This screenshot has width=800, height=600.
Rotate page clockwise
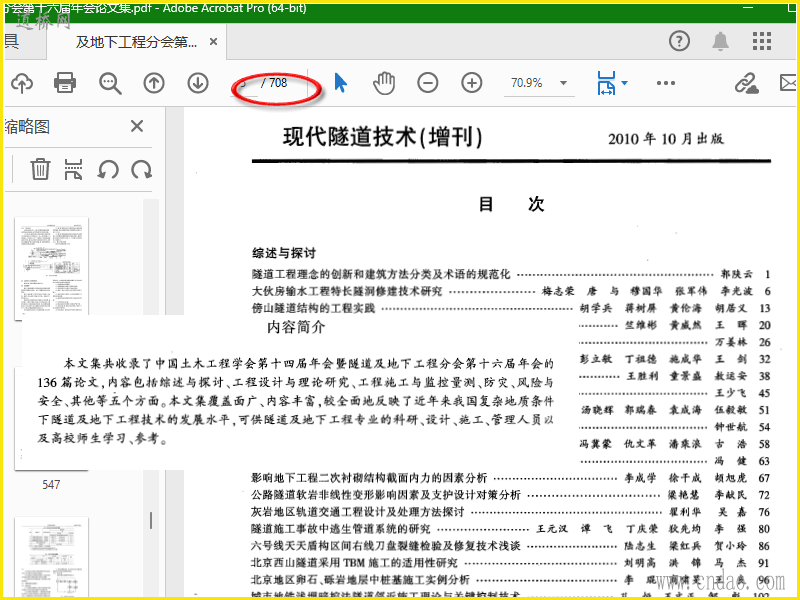click(141, 169)
